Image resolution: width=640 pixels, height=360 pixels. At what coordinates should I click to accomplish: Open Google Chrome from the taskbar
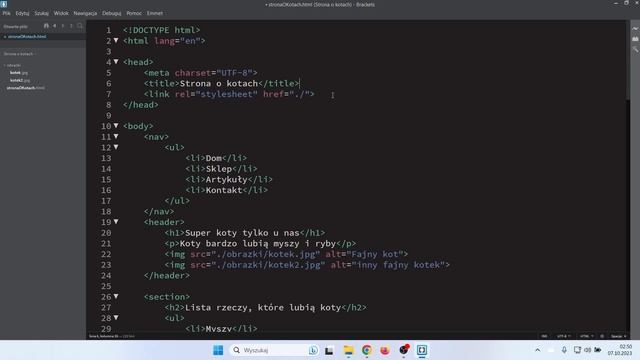click(367, 350)
